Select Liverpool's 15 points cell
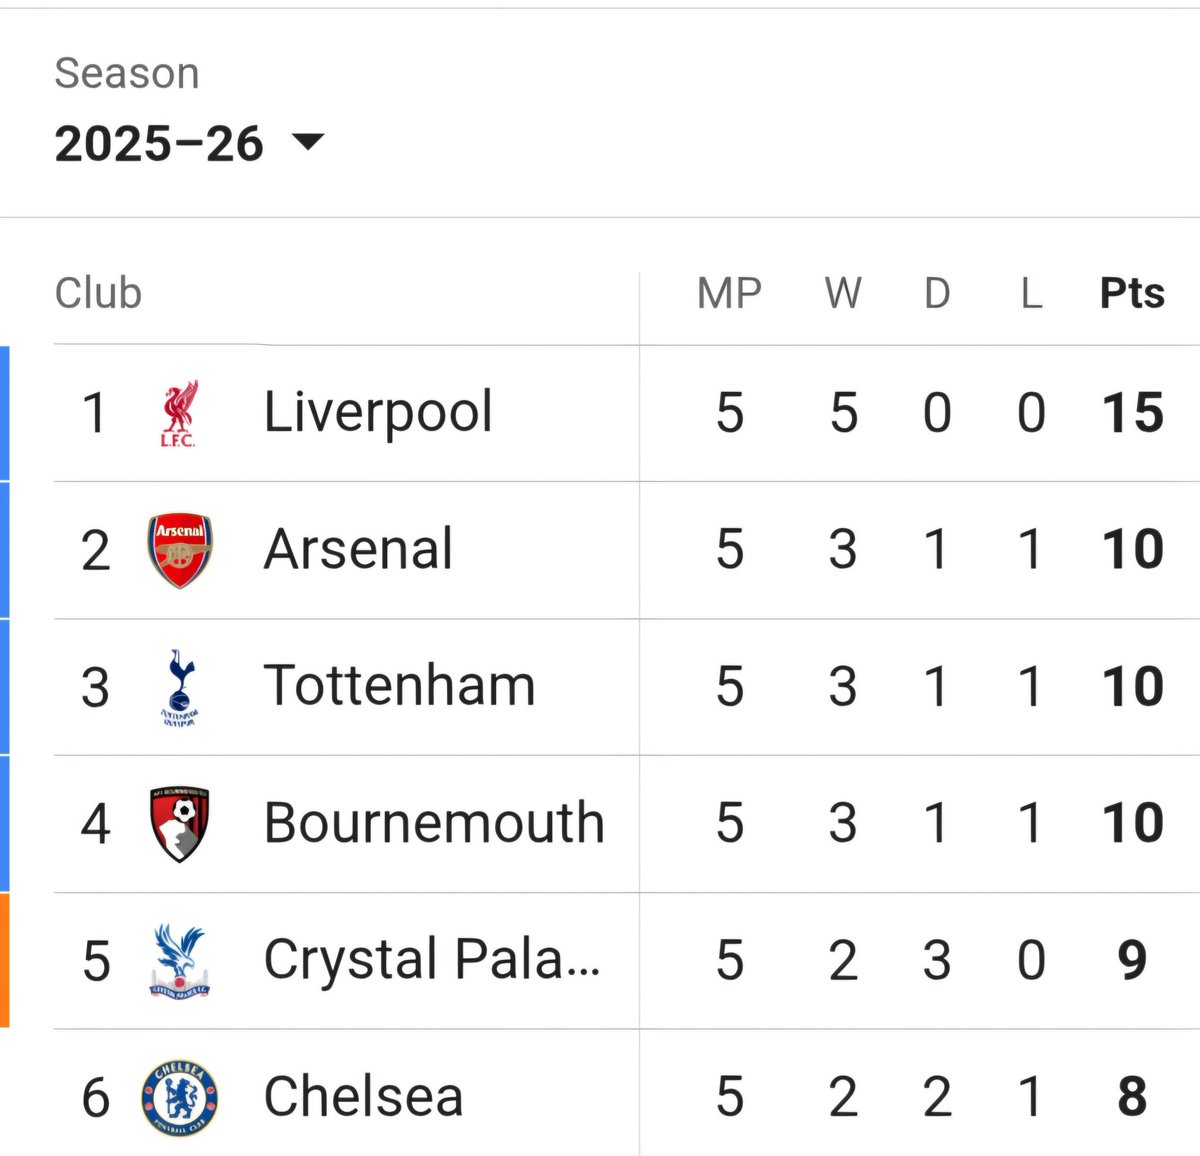Viewport: 1200px width, 1156px height. (x=1132, y=413)
